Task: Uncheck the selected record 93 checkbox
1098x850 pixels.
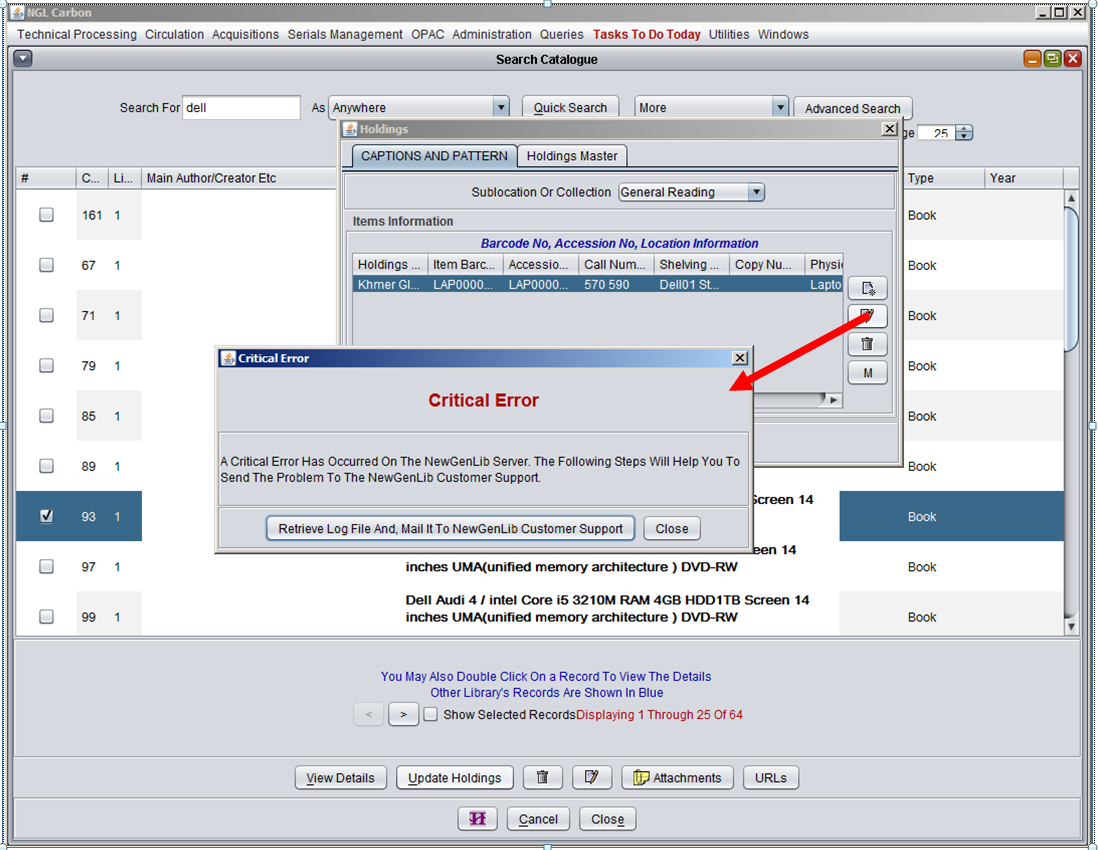Action: click(46, 516)
